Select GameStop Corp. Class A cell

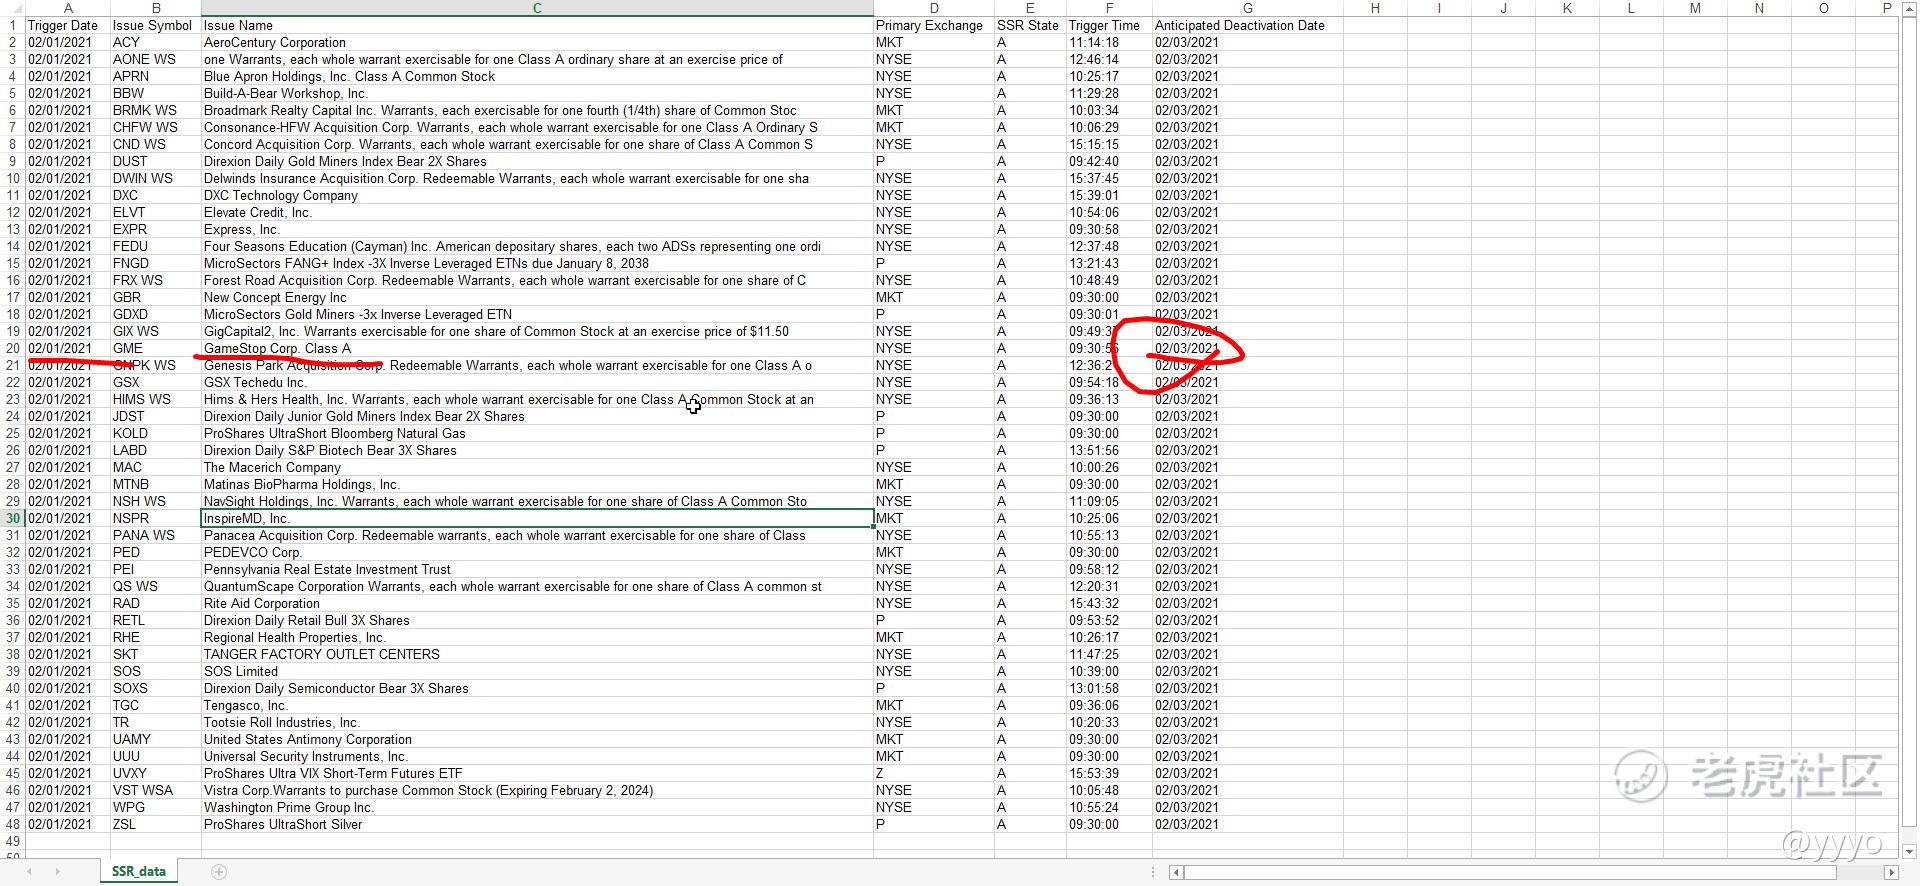tap(537, 348)
